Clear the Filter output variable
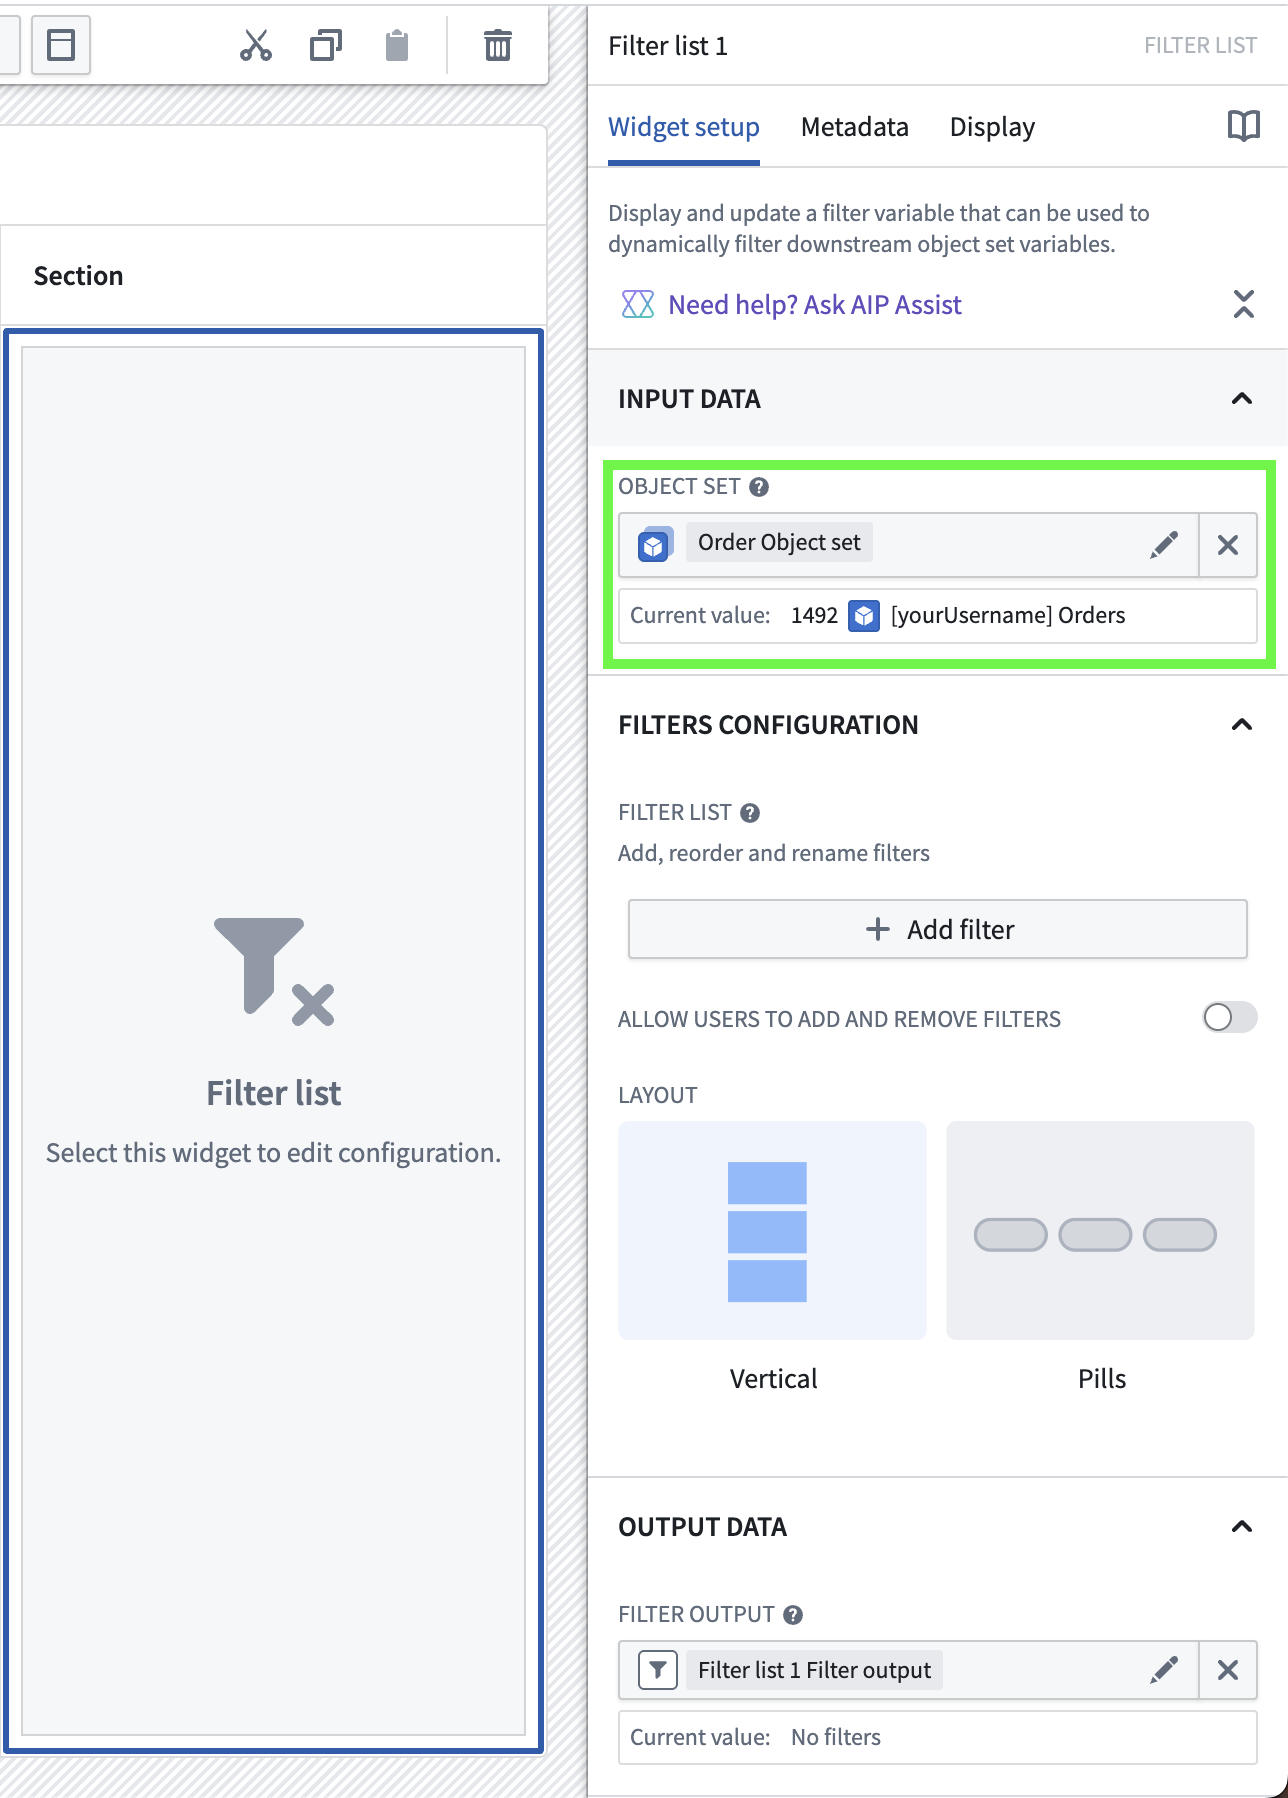The image size is (1288, 1798). pos(1228,1670)
